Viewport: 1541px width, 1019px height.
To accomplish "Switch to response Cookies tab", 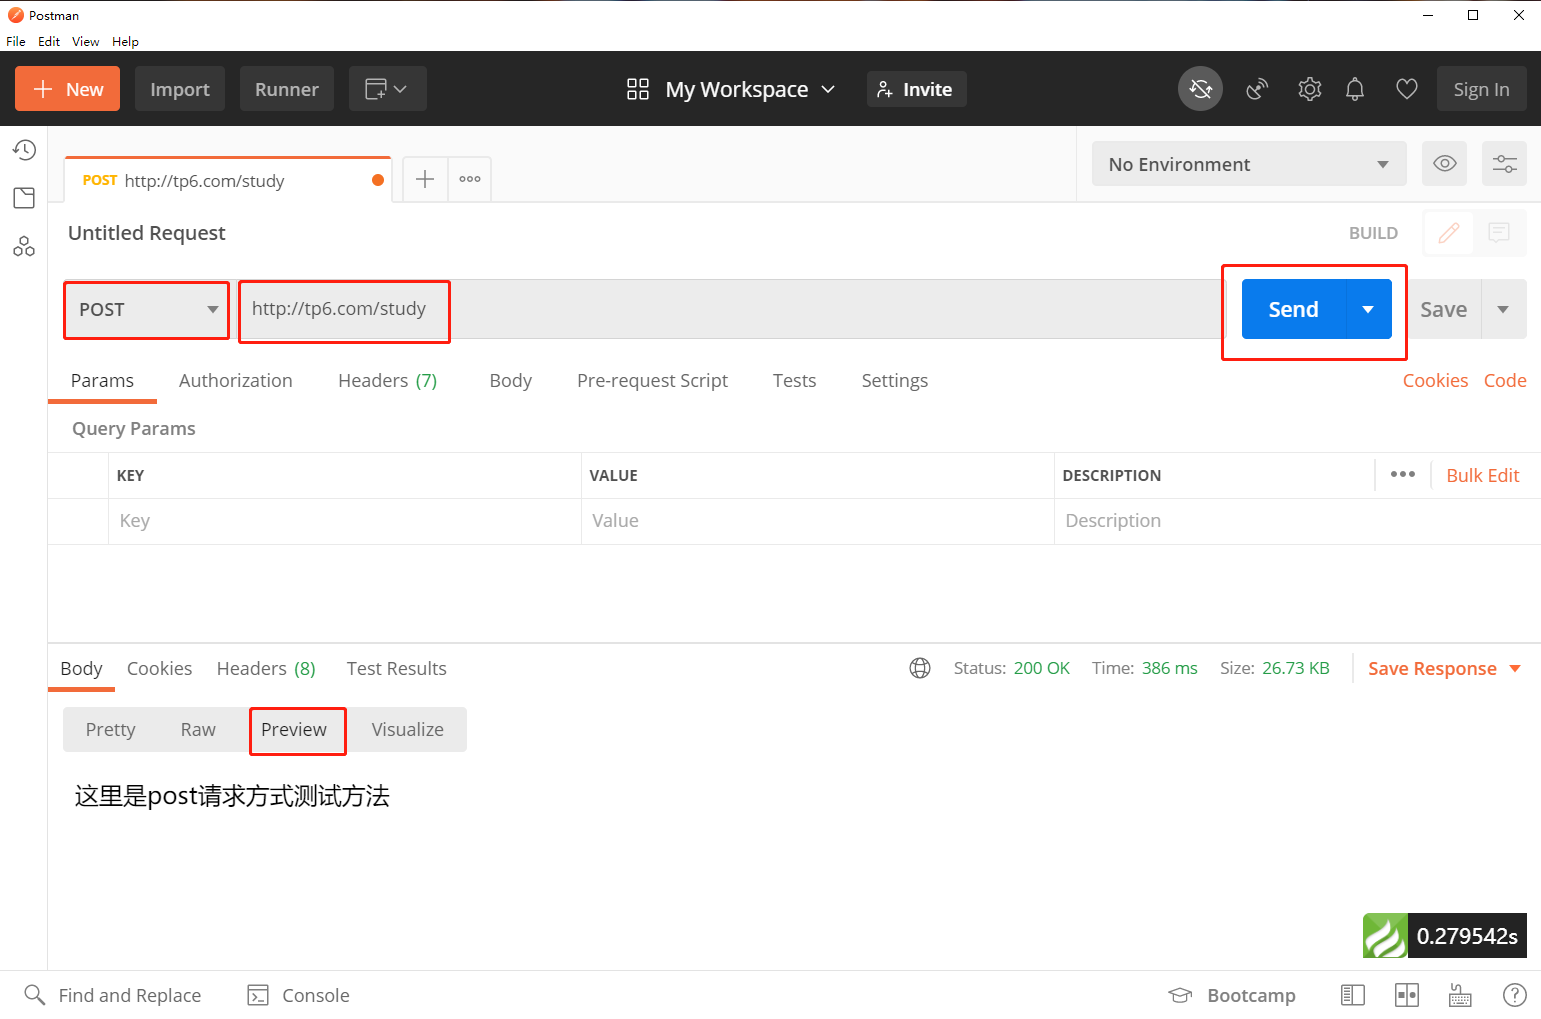I will click(159, 668).
